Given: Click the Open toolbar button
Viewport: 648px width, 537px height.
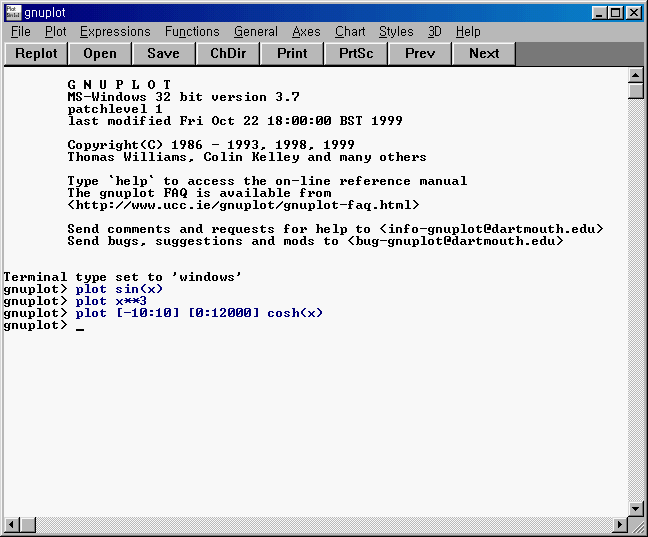Looking at the screenshot, I should 100,54.
